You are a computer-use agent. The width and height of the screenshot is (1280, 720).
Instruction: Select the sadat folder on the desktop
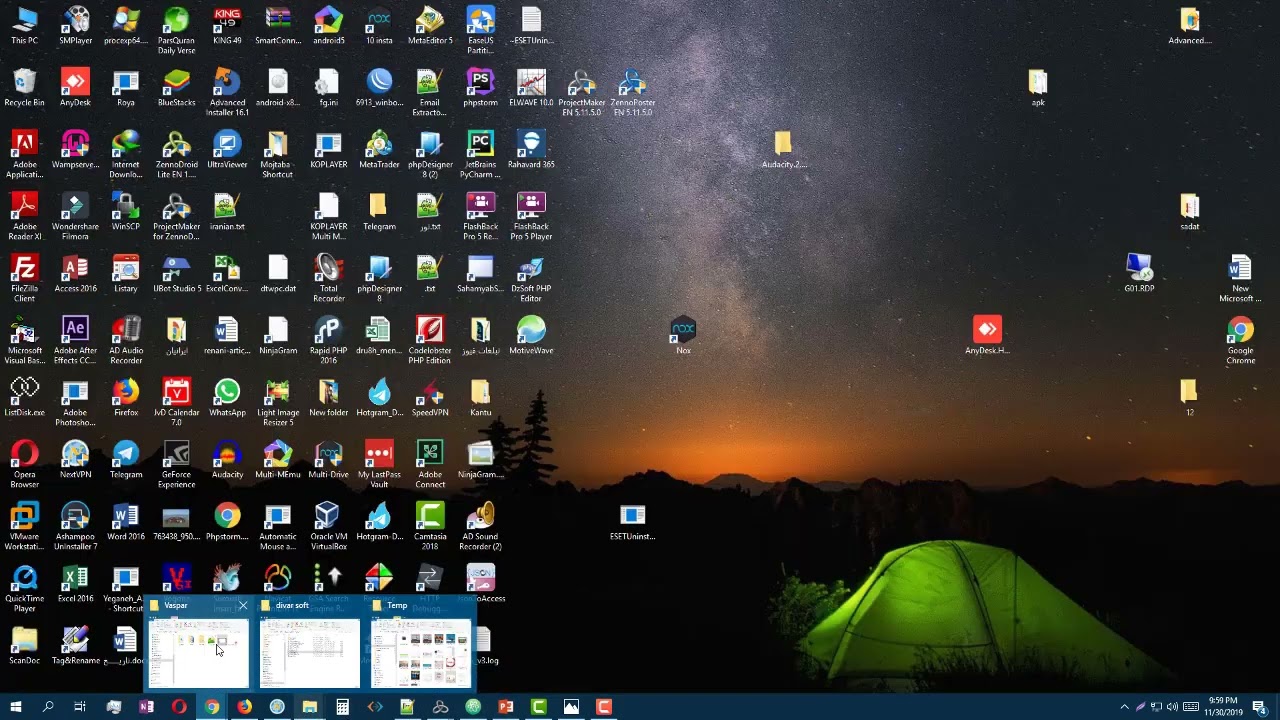click(1189, 212)
